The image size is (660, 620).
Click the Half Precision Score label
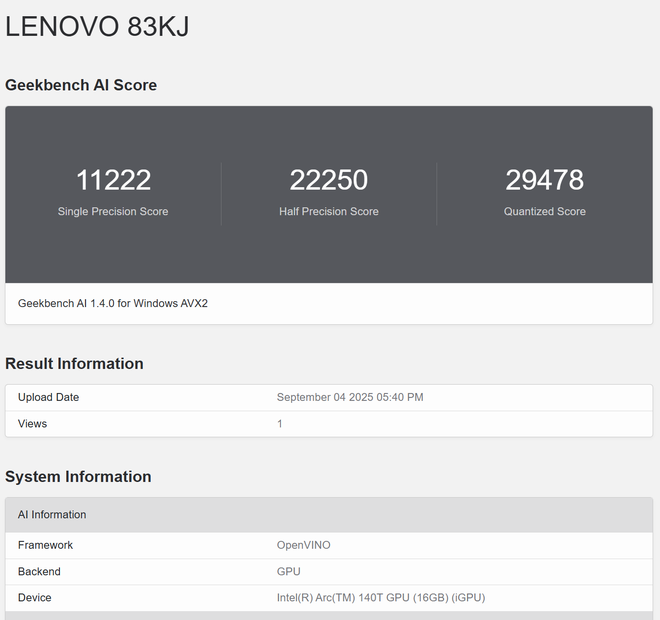pos(329,211)
